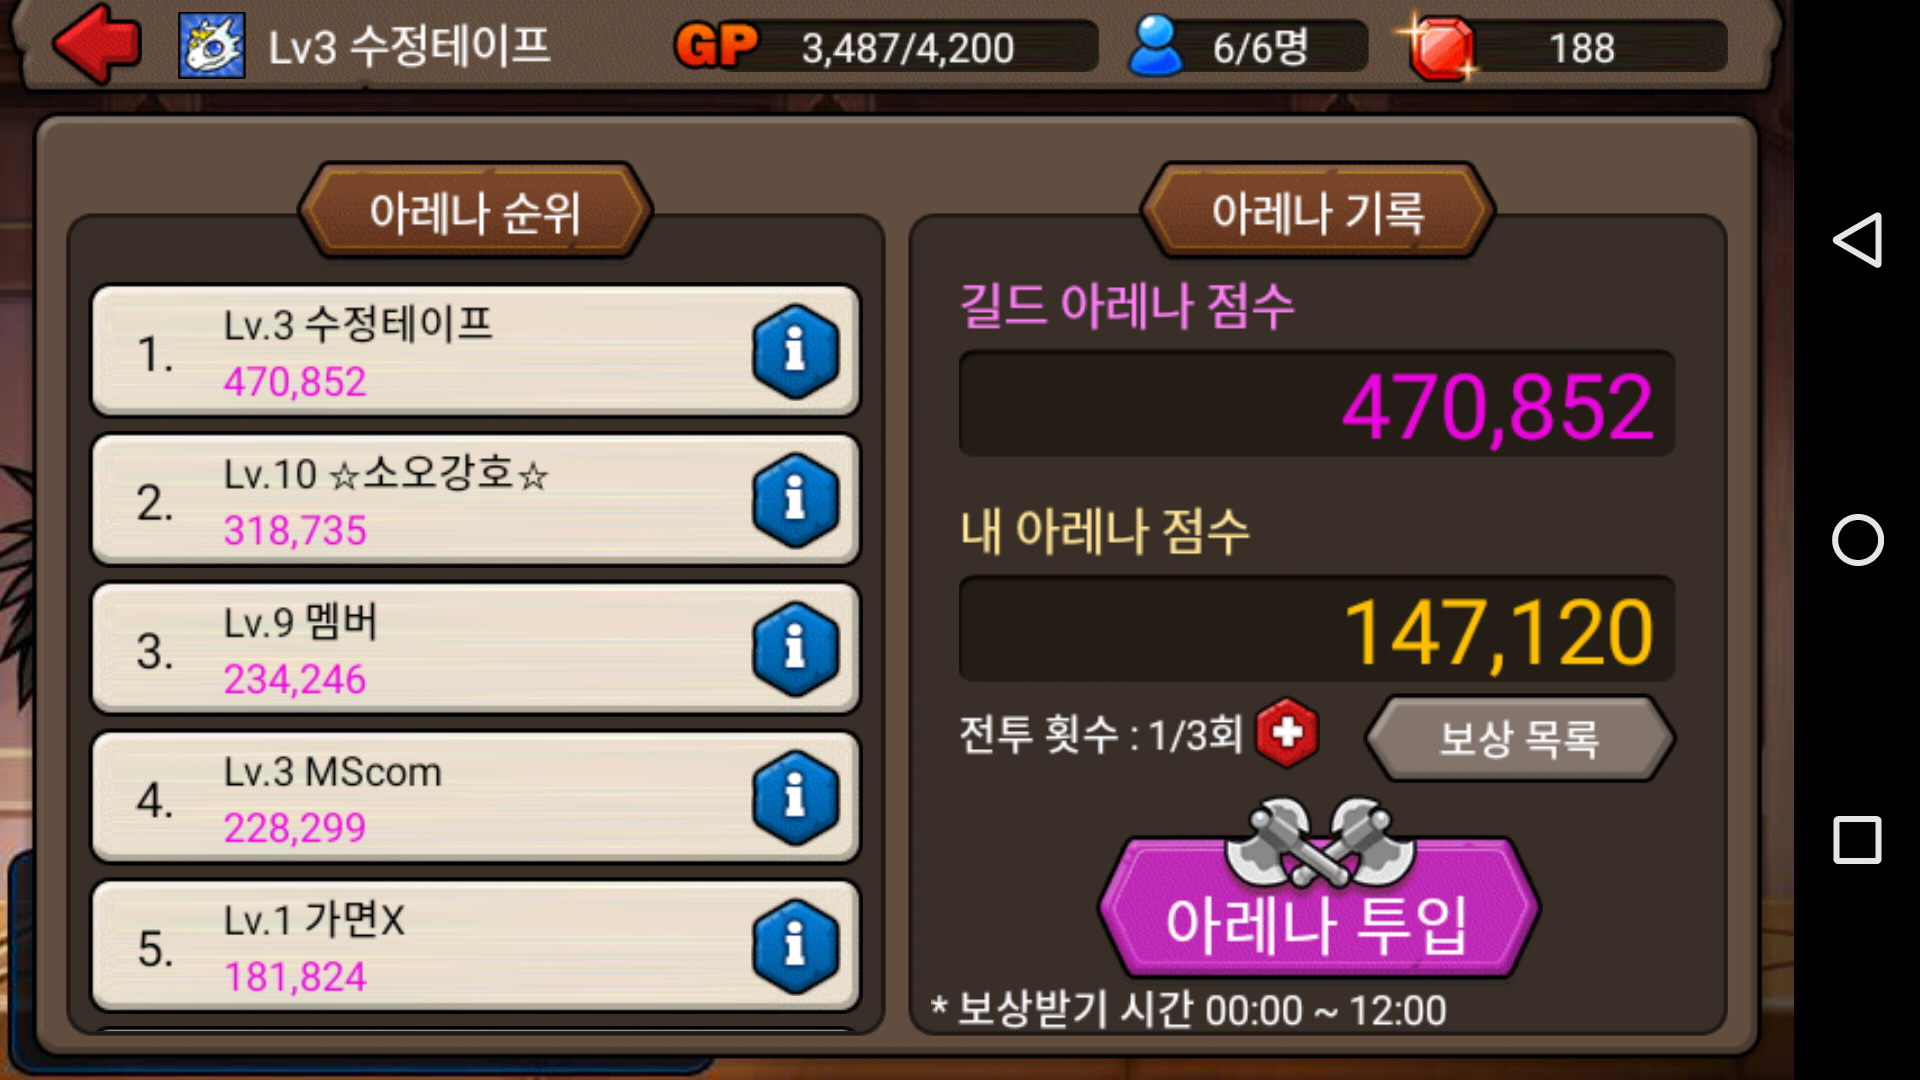Image resolution: width=1920 pixels, height=1080 pixels.
Task: Open info for rank 2 ☆소오강호☆
Action: tap(795, 500)
